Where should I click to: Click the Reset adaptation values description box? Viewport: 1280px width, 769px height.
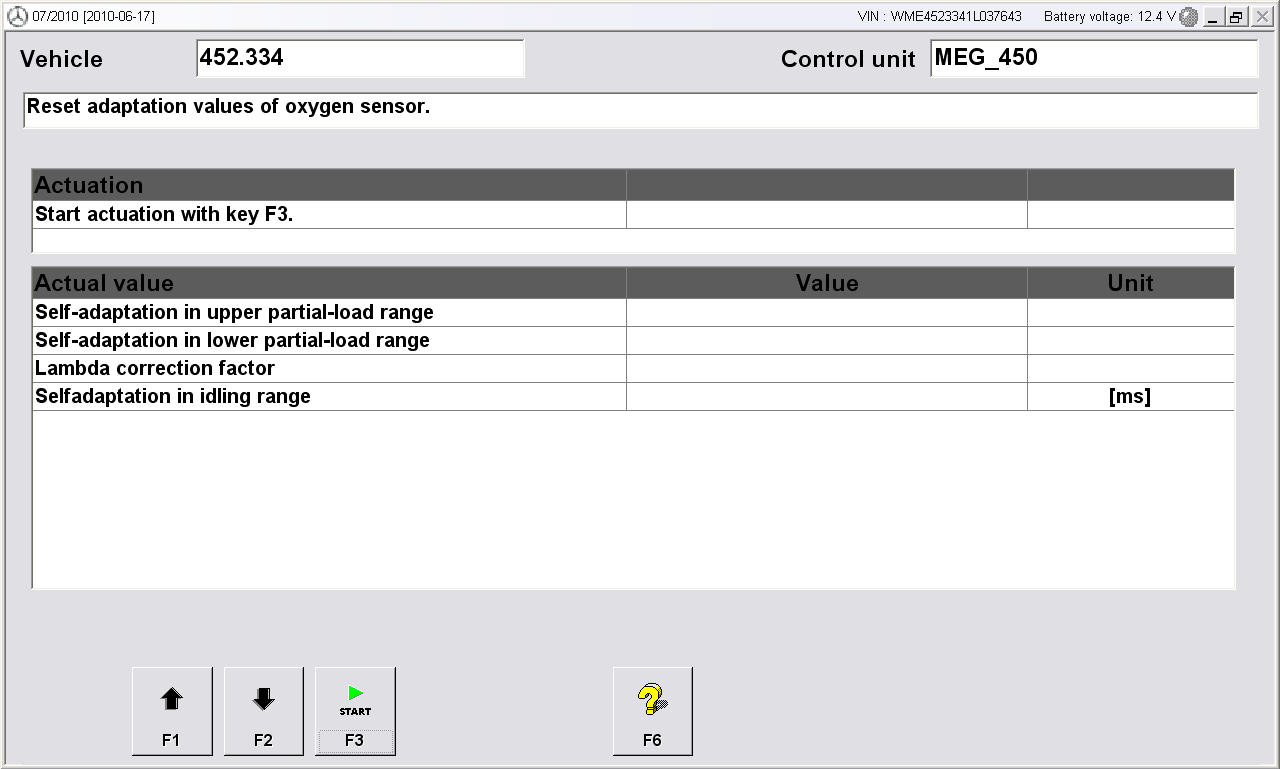(640, 110)
